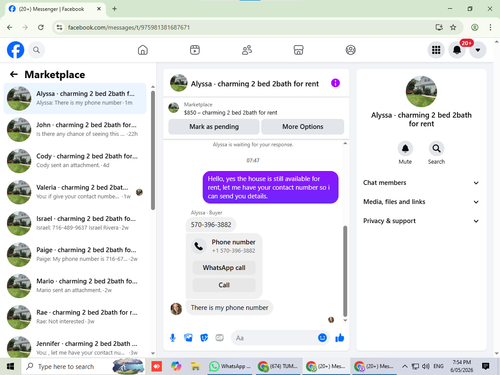500x375 pixels.
Task: Open the Rae conversation in list
Action: pos(75,317)
